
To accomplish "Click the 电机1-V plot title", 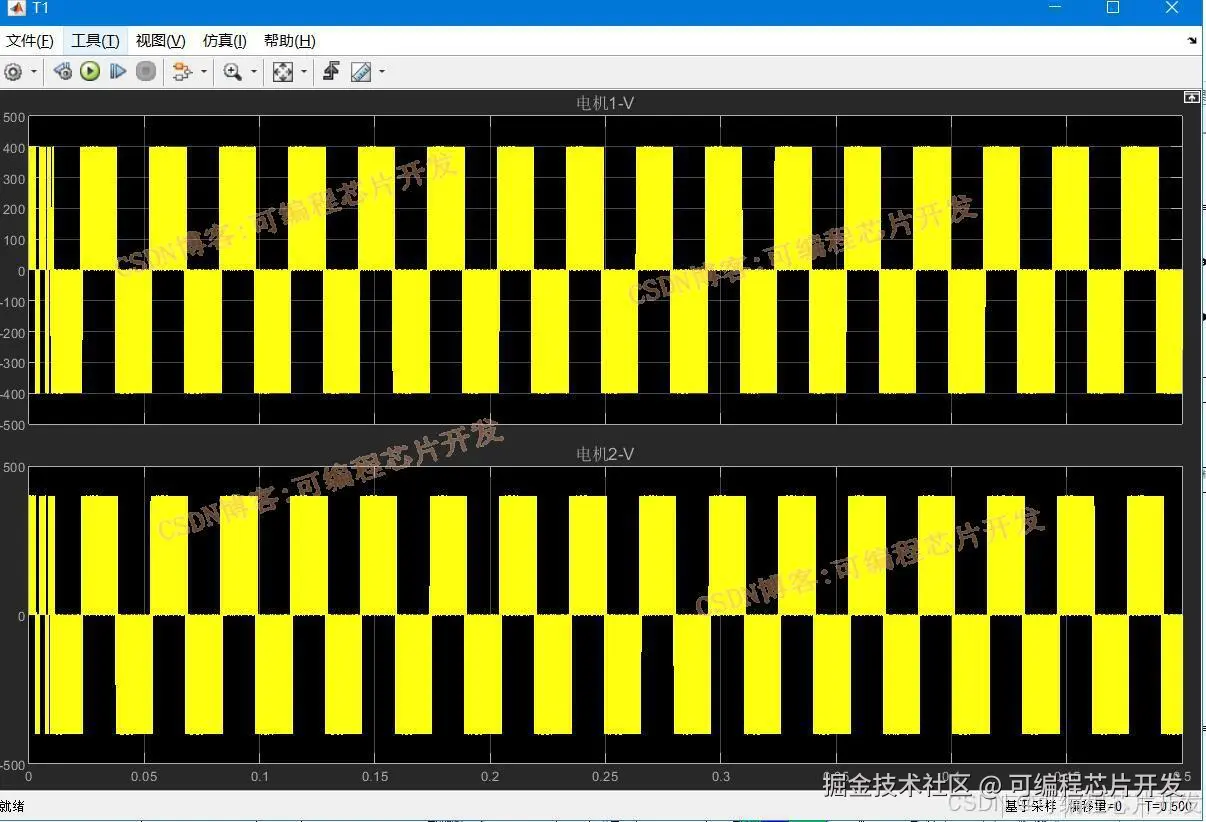I will coord(605,103).
